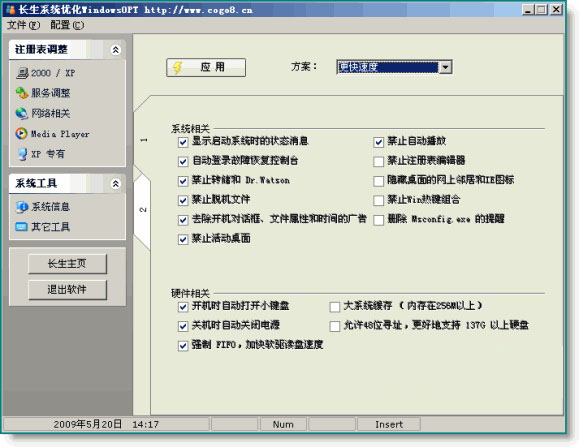Collapse the 注册表调整 panel
Image resolution: width=580 pixels, height=447 pixels.
(x=116, y=50)
